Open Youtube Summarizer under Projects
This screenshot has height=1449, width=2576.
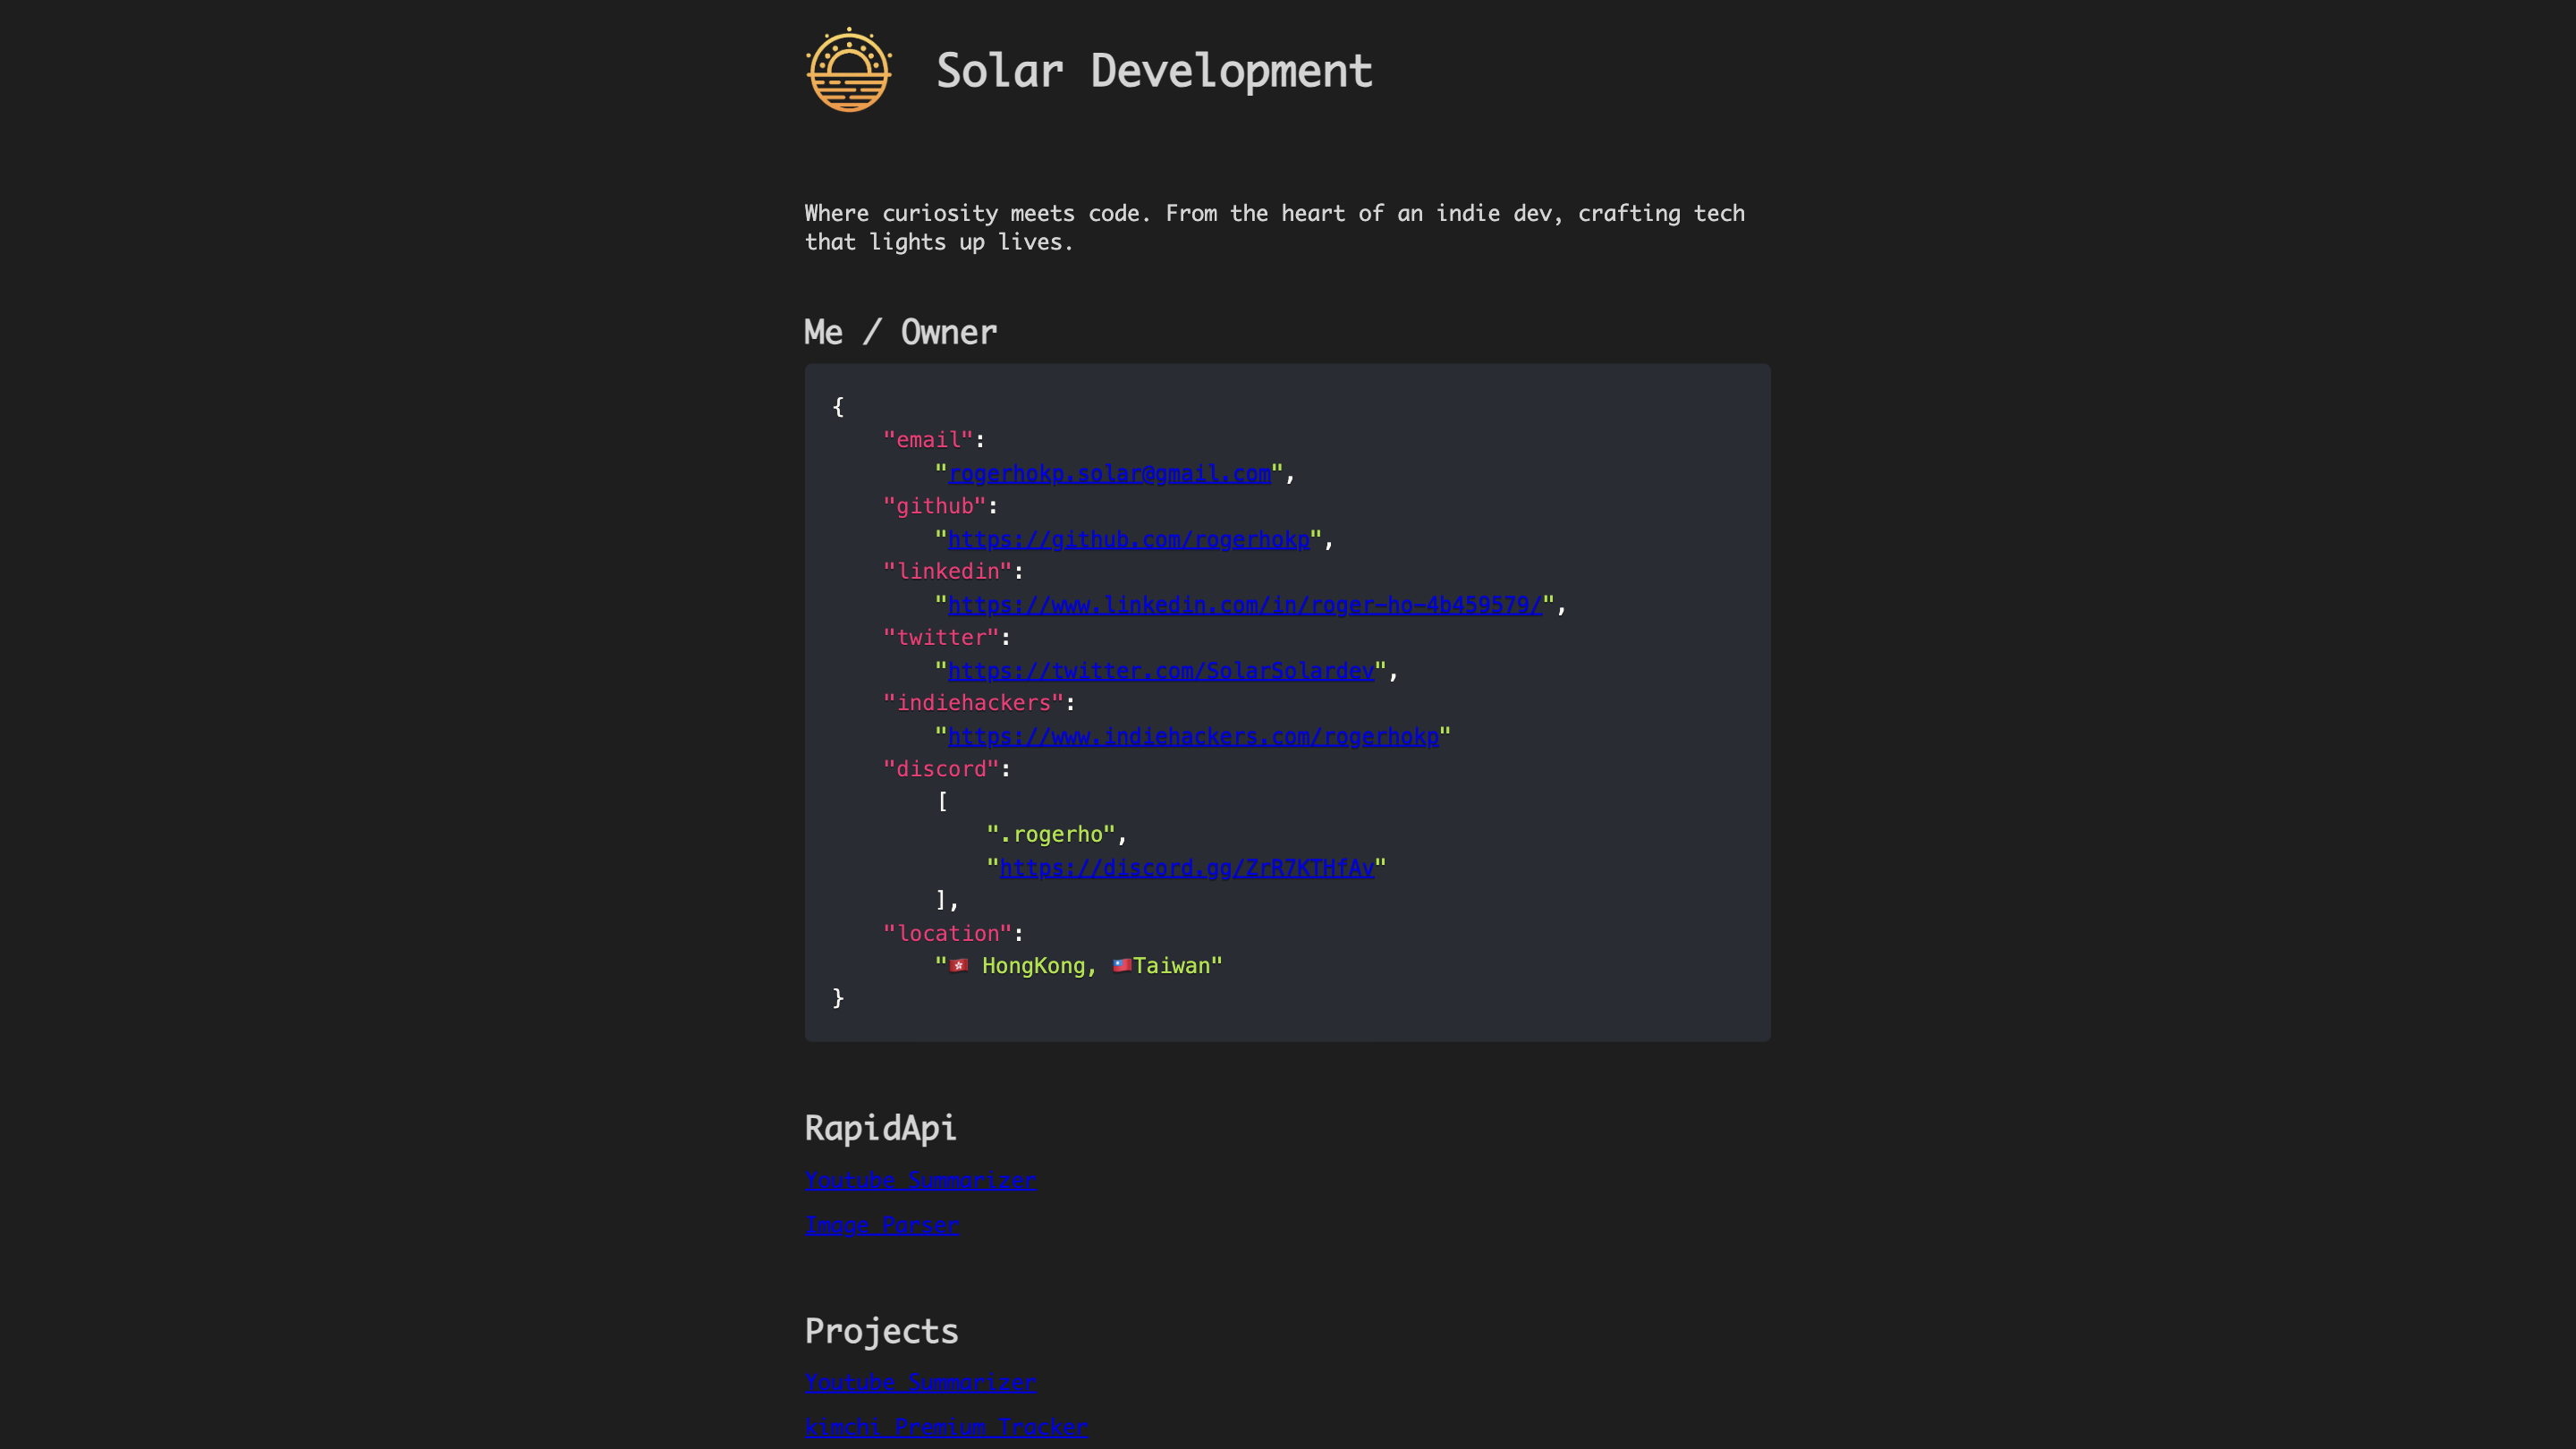tap(920, 1382)
